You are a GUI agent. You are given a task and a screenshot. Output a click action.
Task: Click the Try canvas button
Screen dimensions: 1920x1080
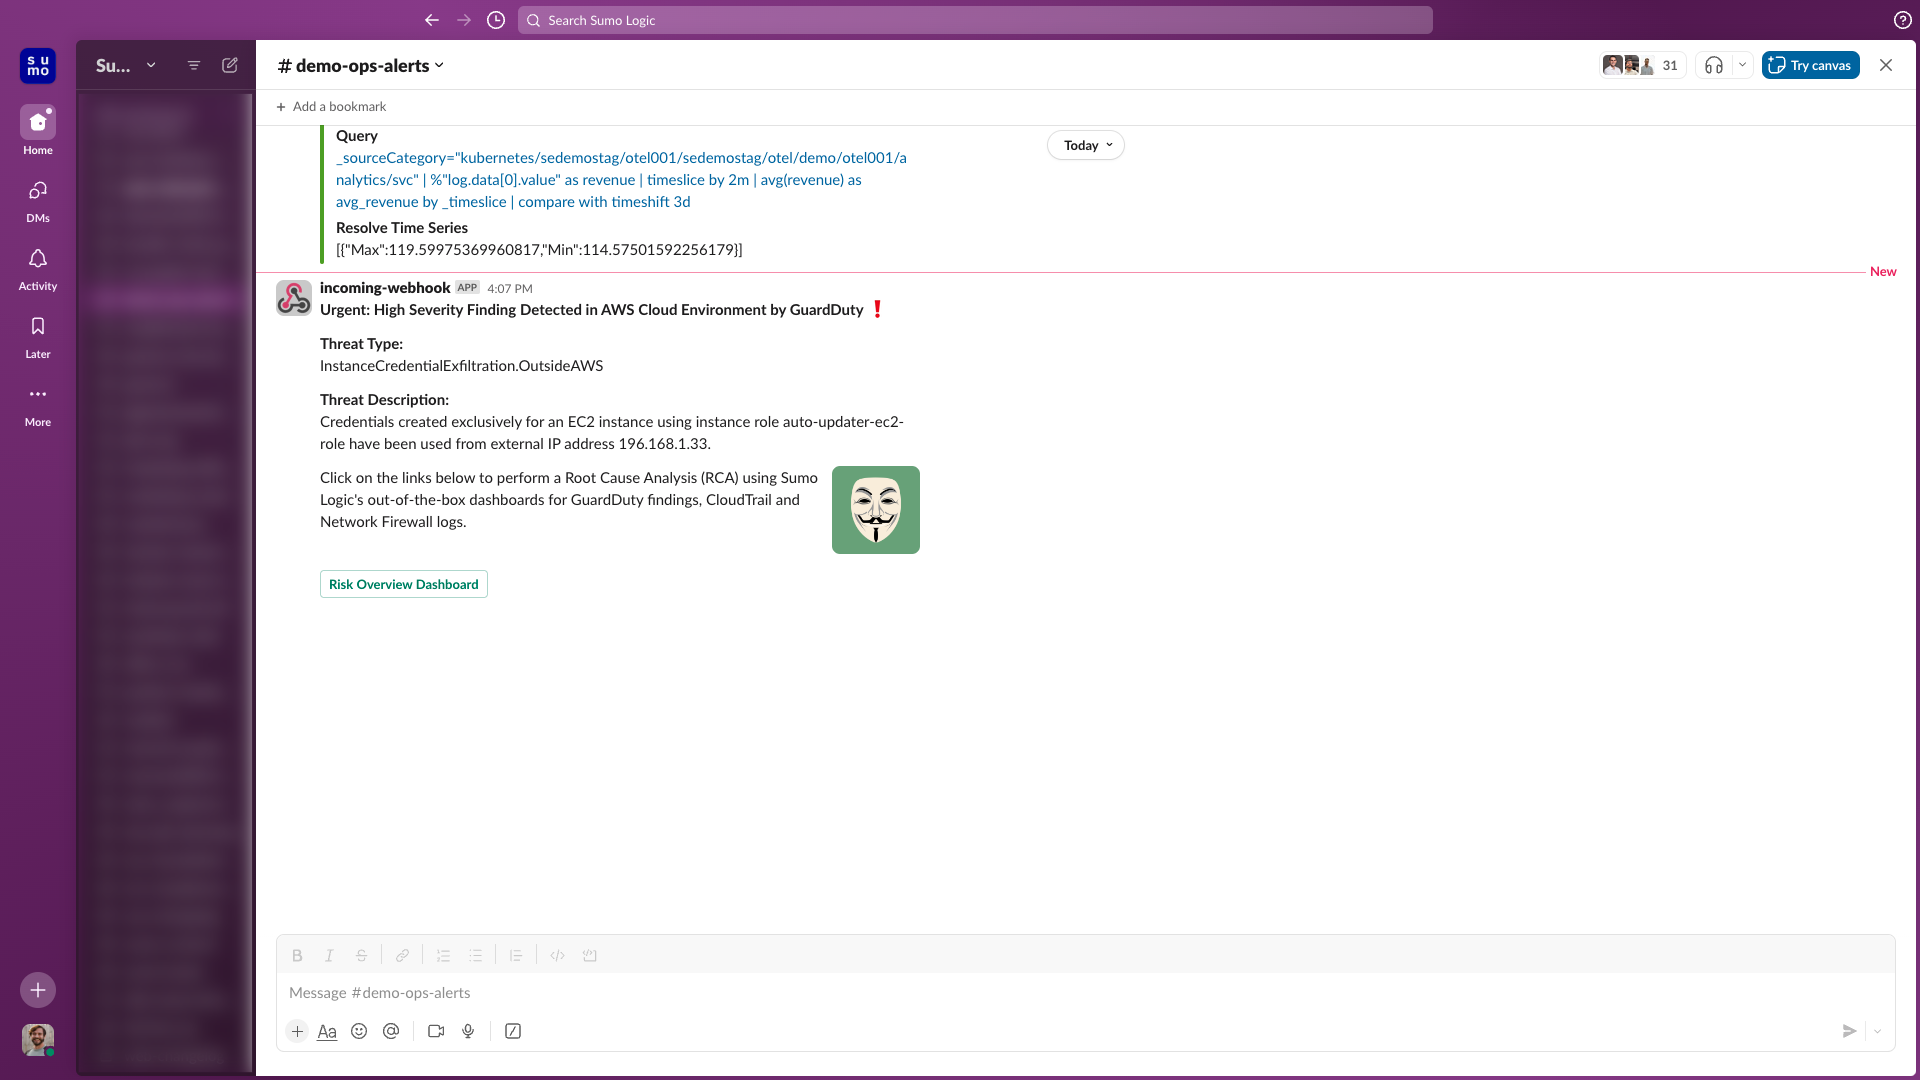coord(1810,66)
